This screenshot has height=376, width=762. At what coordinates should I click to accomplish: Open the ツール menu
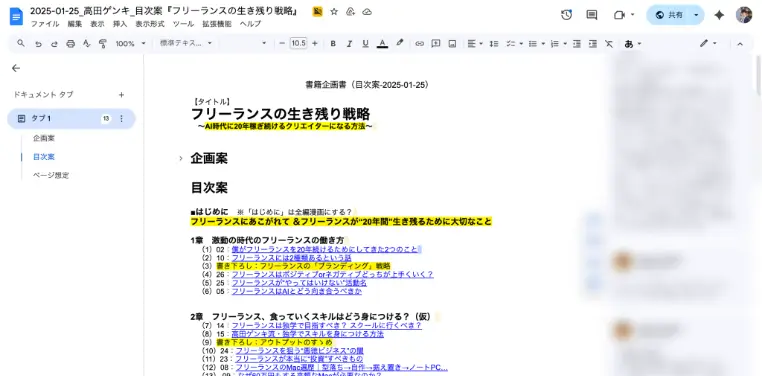pos(183,24)
